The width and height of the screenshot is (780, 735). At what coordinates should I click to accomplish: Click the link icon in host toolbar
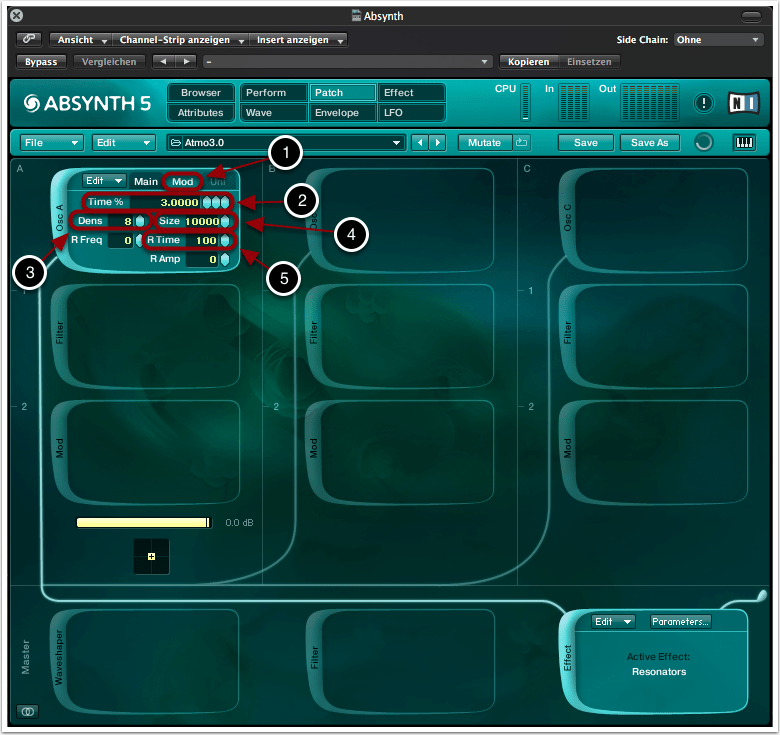tap(29, 40)
